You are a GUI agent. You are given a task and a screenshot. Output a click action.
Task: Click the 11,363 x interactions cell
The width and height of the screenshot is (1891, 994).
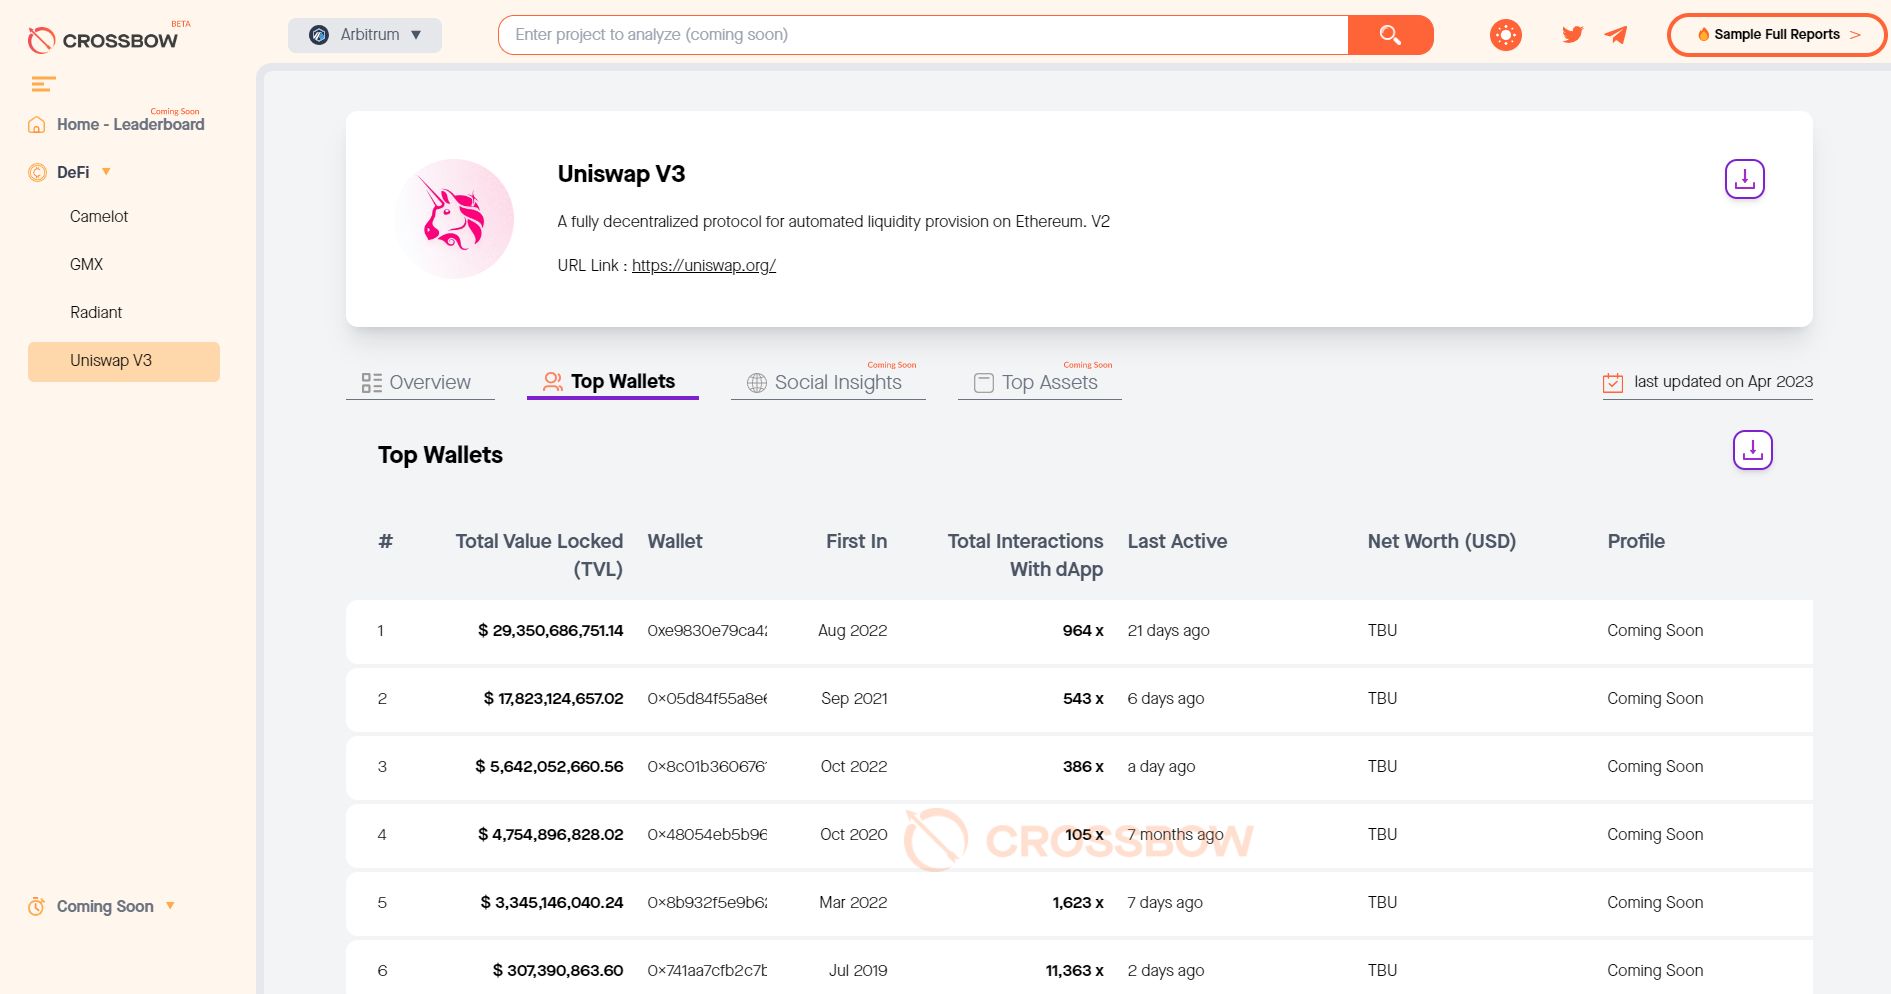coord(1074,970)
